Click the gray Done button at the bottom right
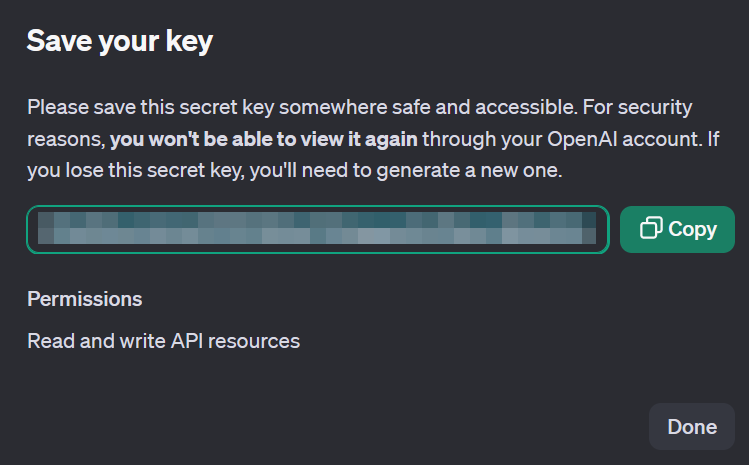This screenshot has width=749, height=465. point(692,426)
